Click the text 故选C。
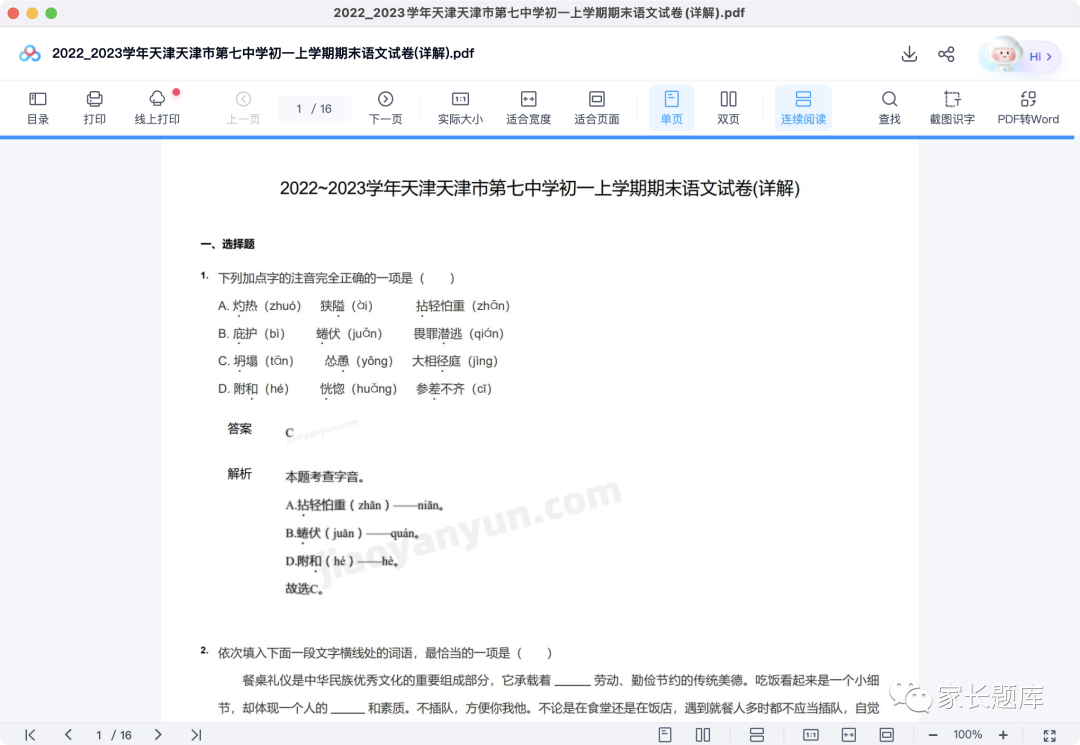Viewport: 1080px width, 745px height. 304,589
